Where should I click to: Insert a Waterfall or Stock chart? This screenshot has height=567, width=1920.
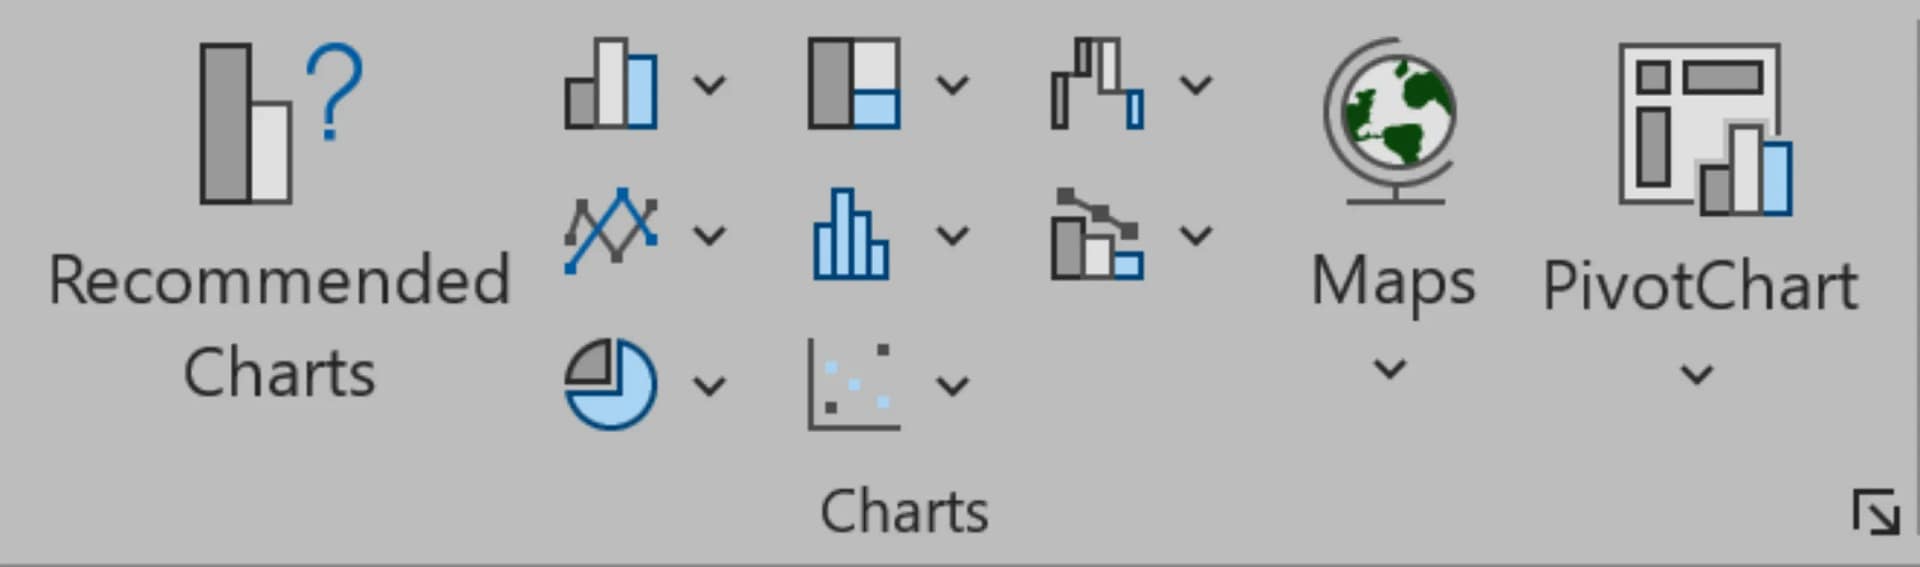[1097, 85]
